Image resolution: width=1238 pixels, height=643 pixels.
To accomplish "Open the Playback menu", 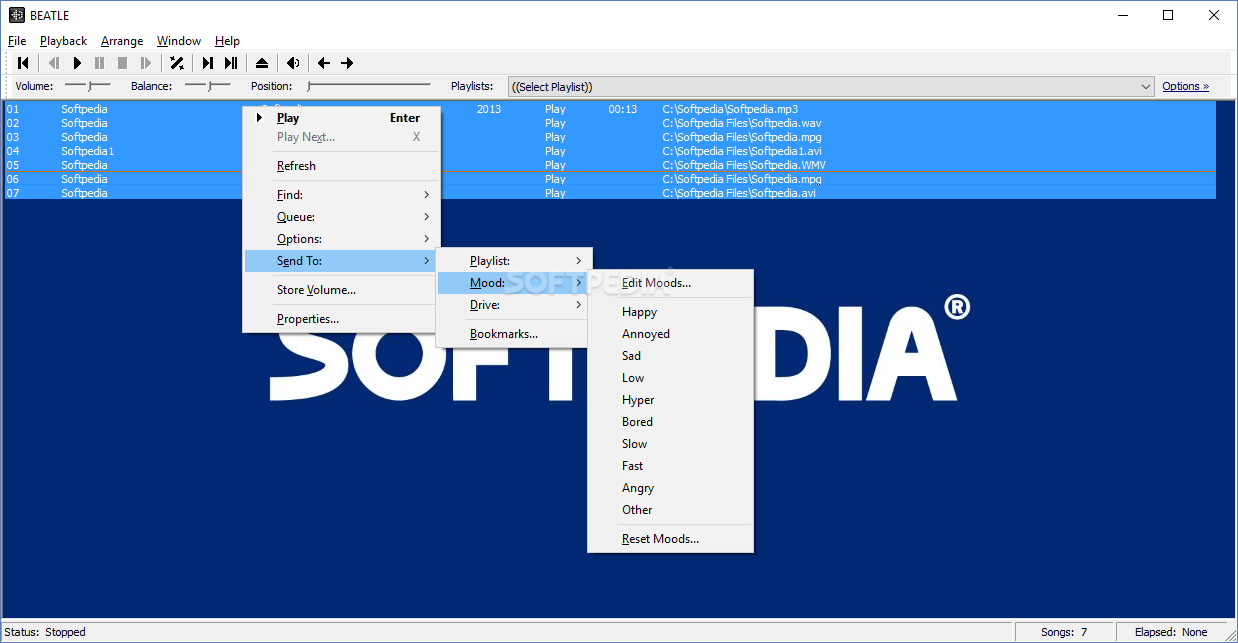I will [64, 41].
